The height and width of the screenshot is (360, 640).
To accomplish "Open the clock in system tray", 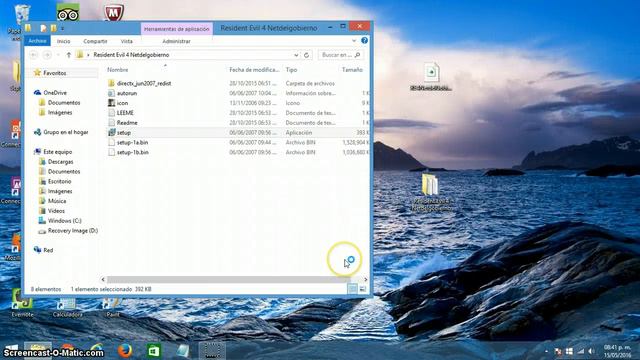I will 617,351.
